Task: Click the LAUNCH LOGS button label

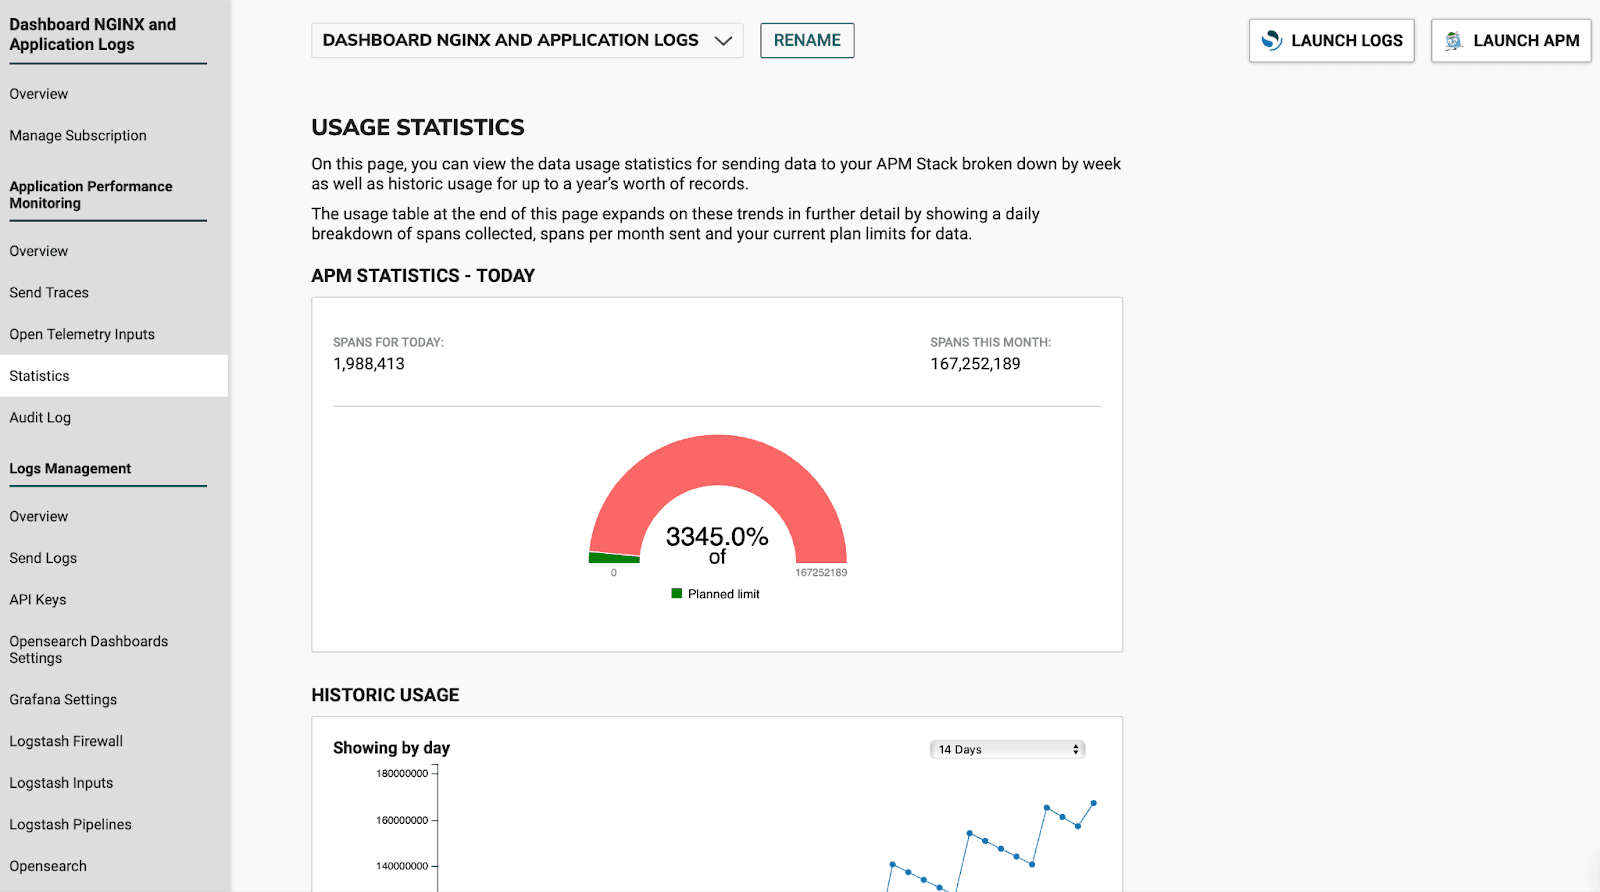Action: [x=1346, y=41]
